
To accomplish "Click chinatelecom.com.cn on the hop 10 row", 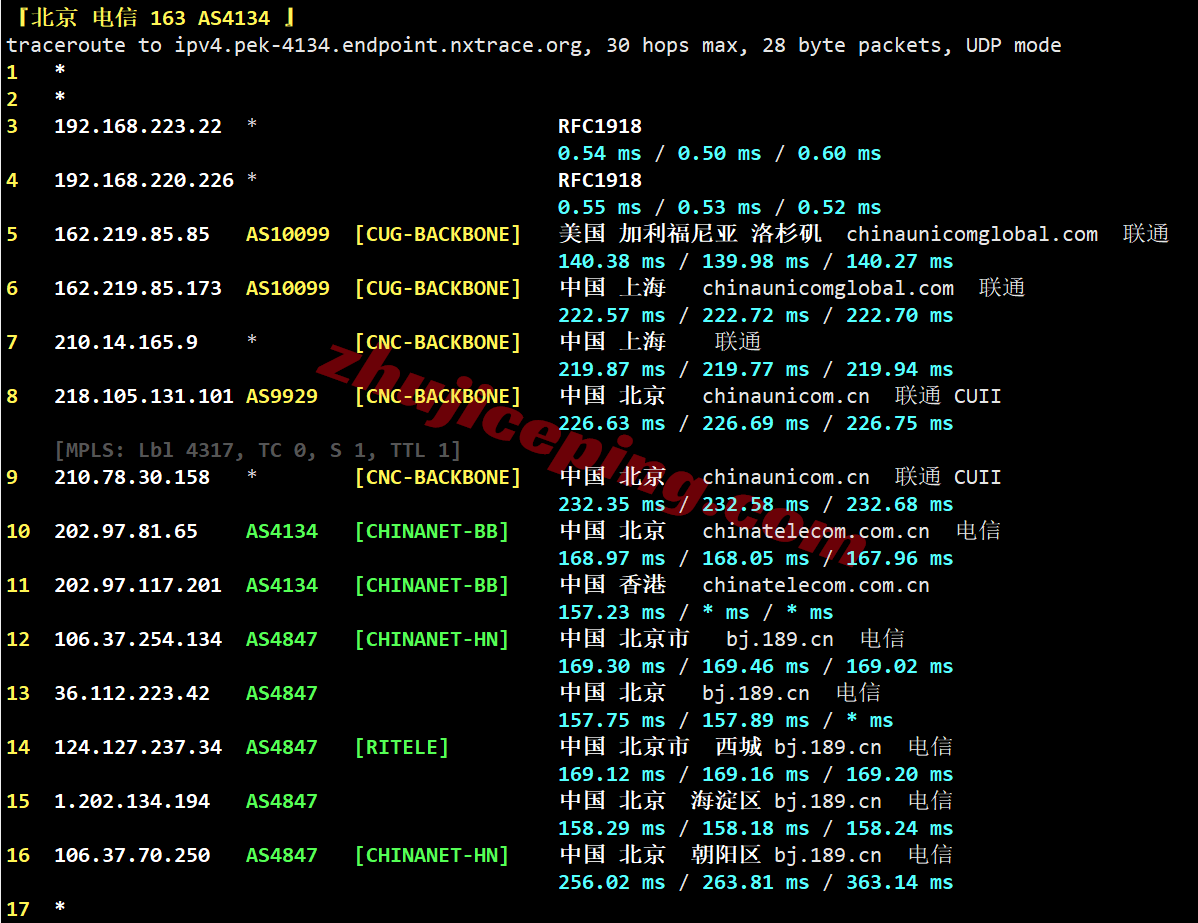I will (x=816, y=531).
